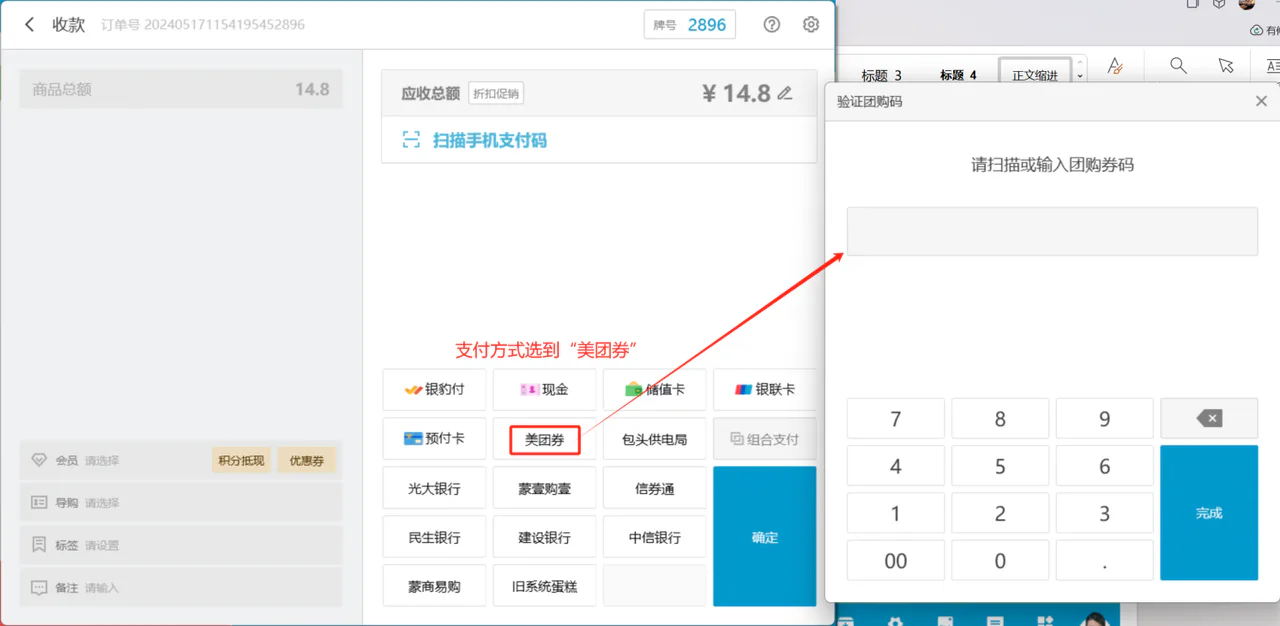
Task: Choose a sales guide in the 导购 row
Action: (181, 502)
